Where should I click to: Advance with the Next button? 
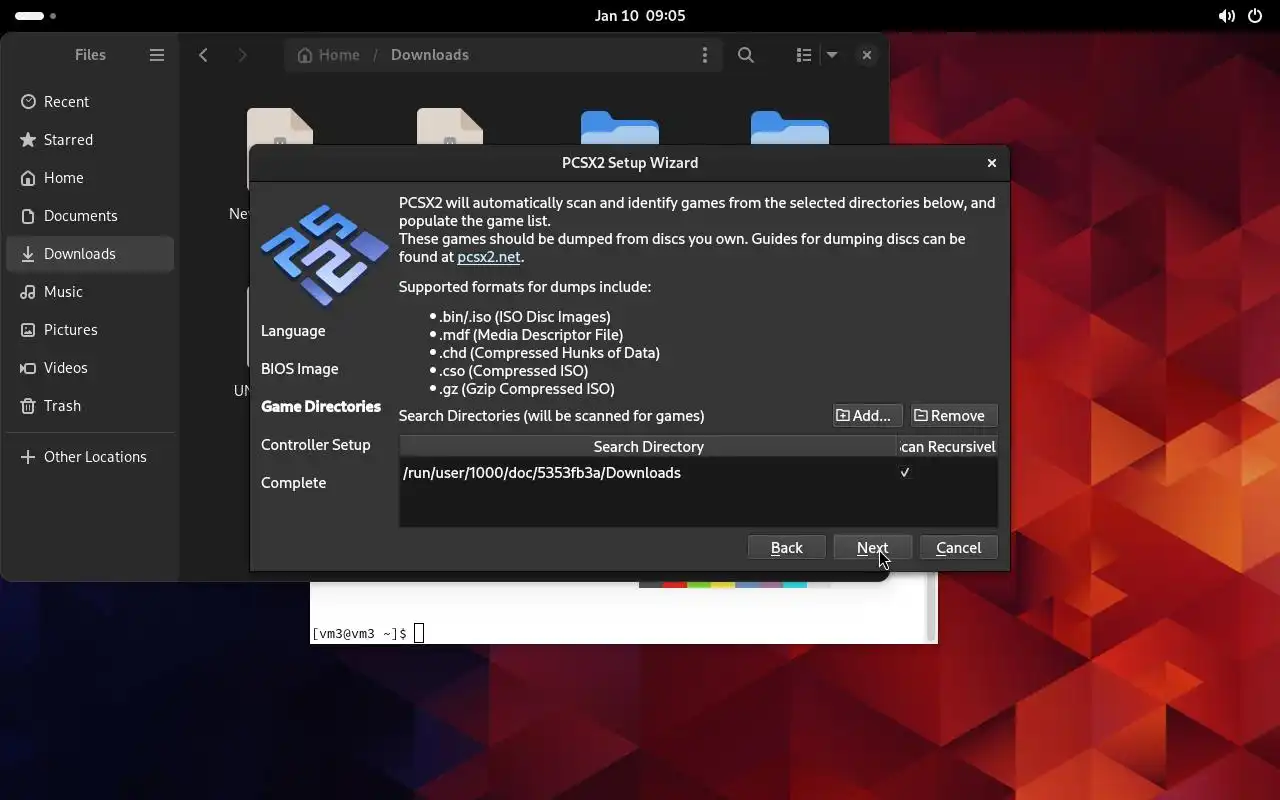(872, 548)
